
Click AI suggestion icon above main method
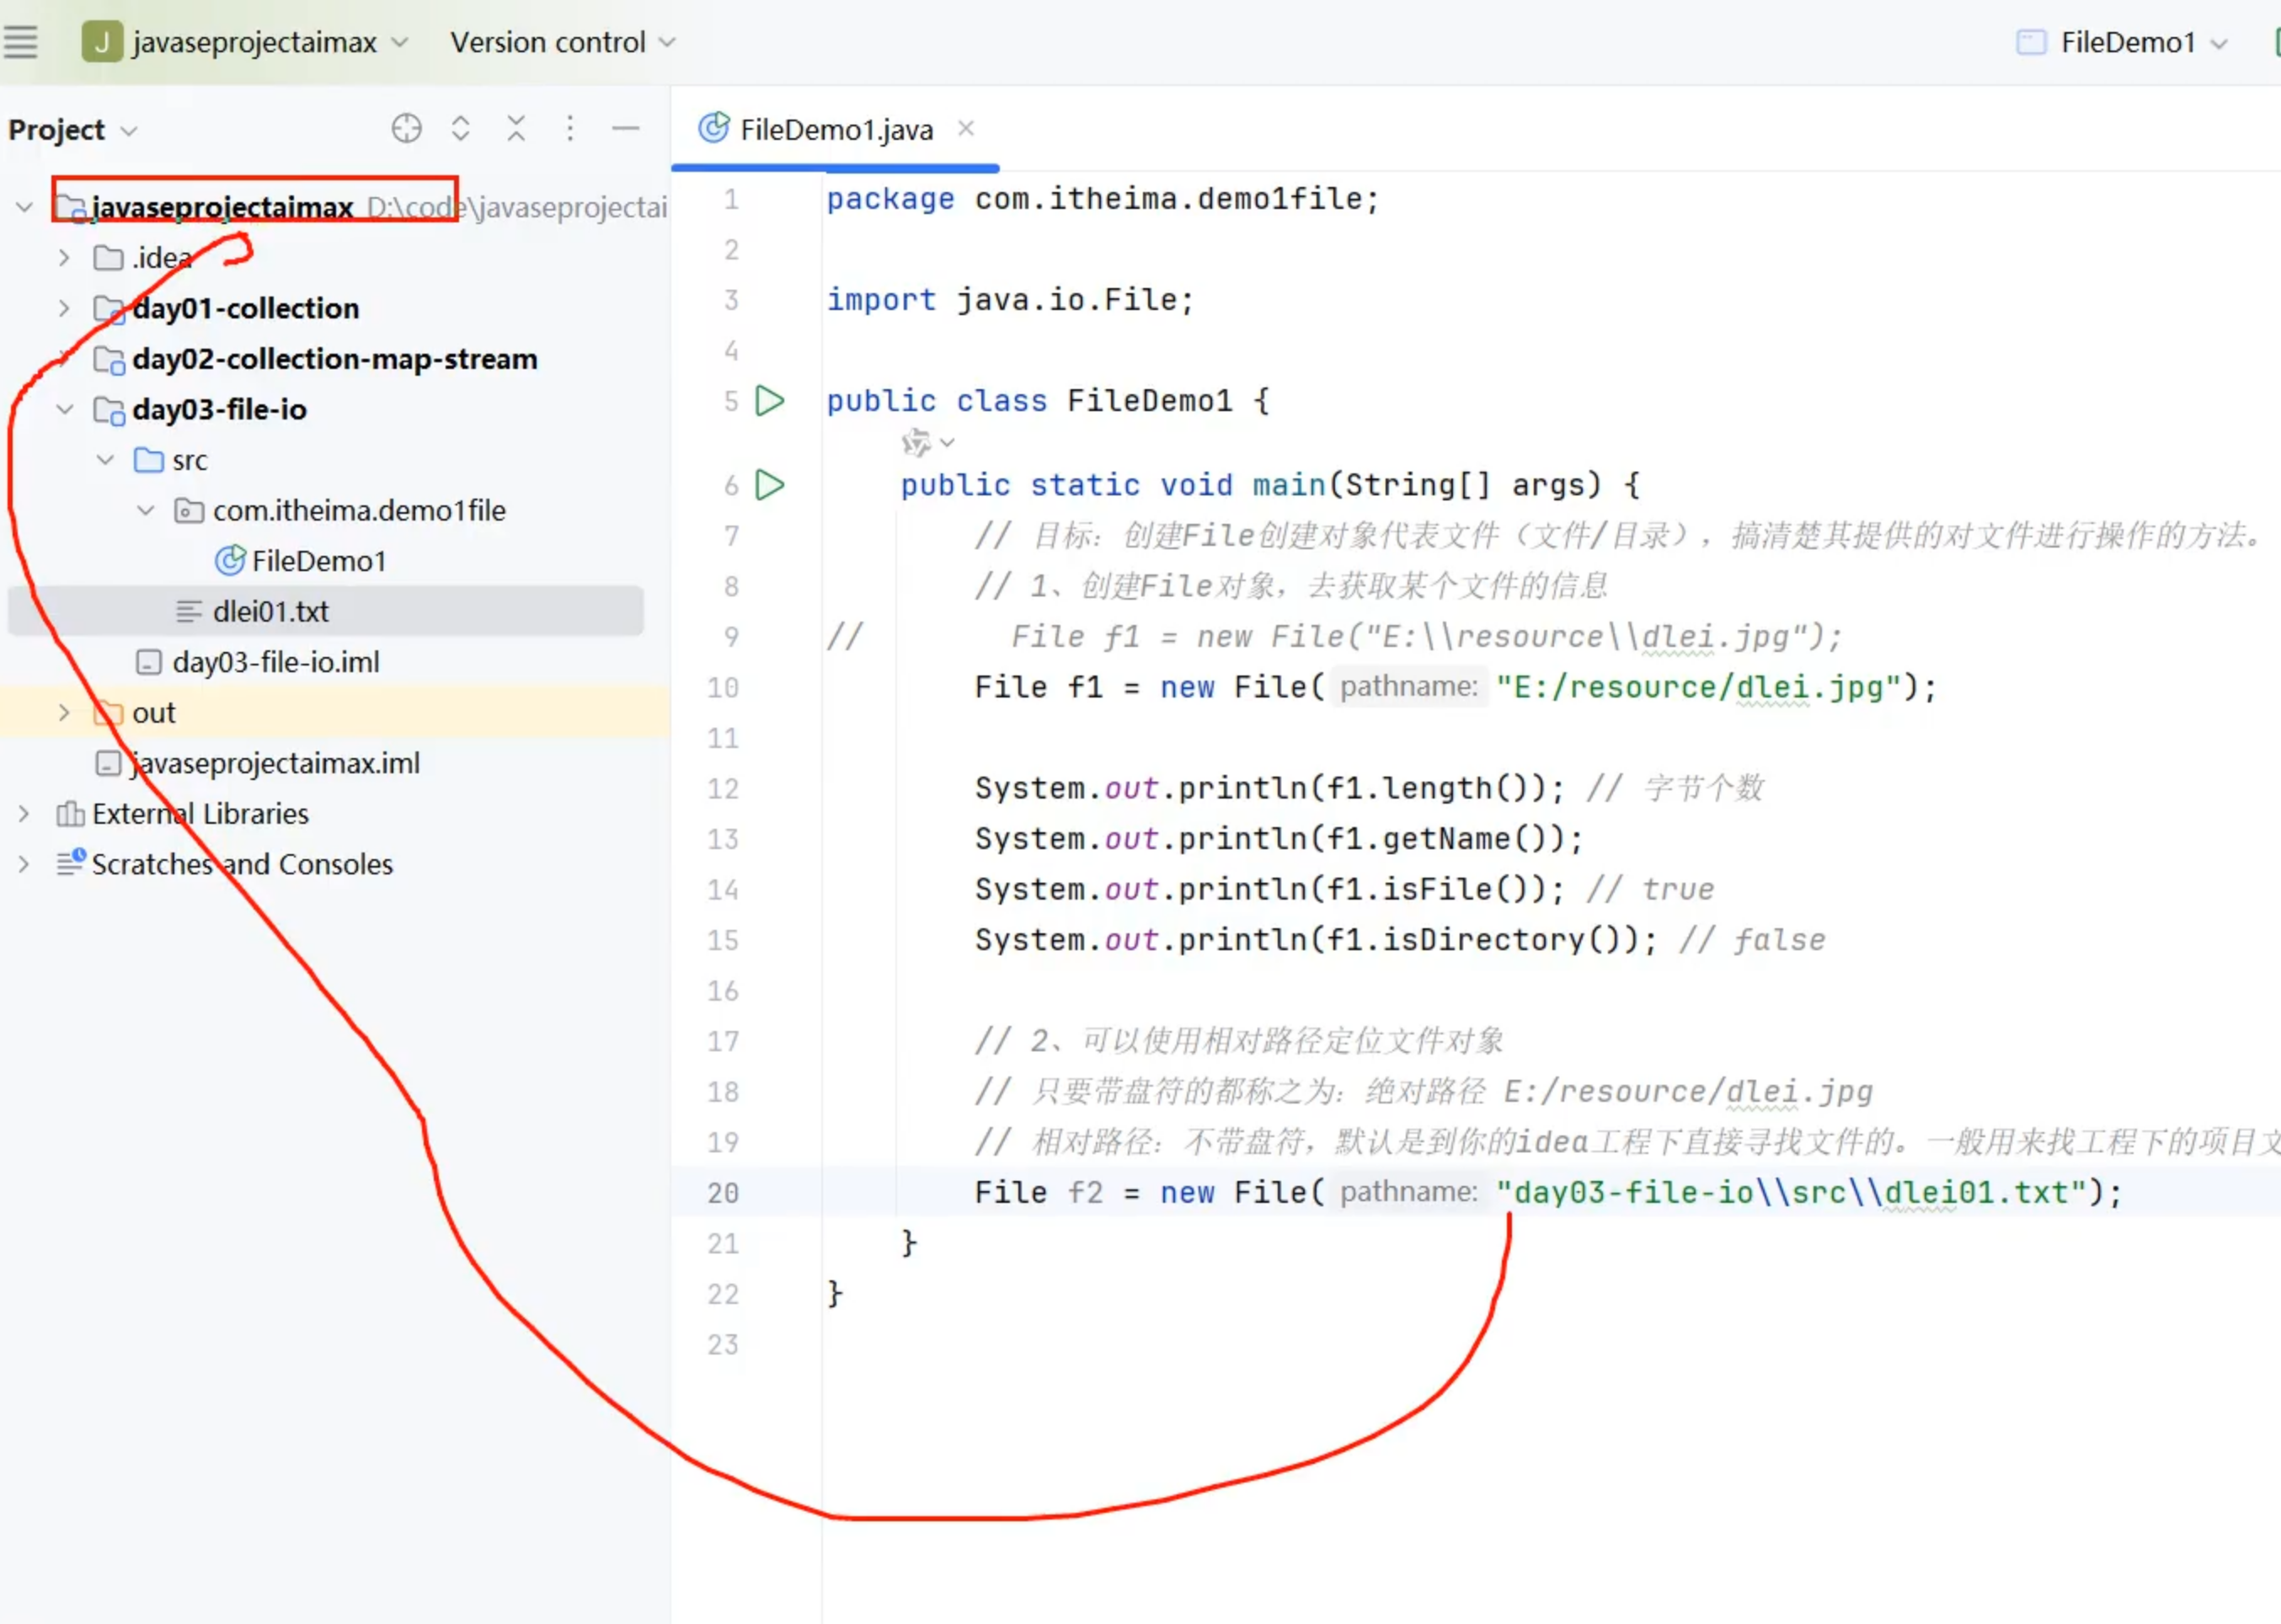point(916,442)
